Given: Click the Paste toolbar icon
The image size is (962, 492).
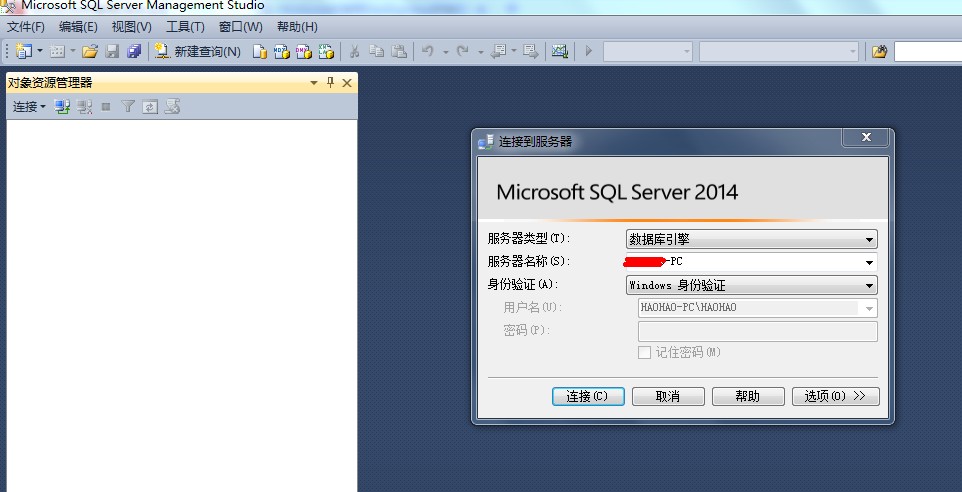Looking at the screenshot, I should point(399,52).
